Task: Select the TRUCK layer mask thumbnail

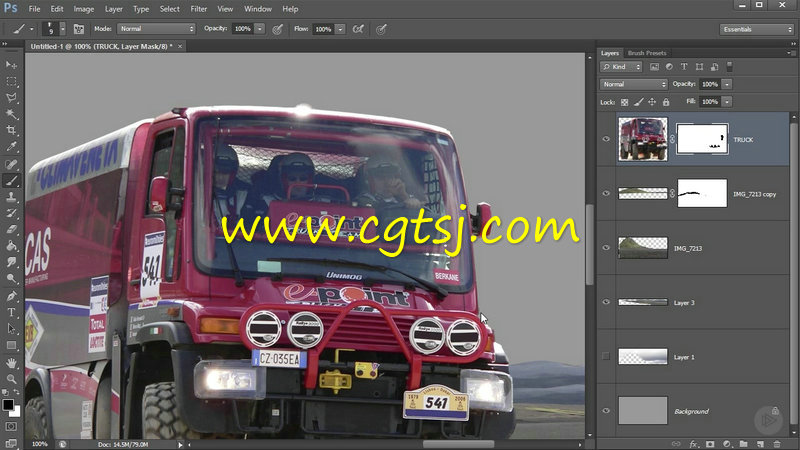Action: [x=702, y=139]
